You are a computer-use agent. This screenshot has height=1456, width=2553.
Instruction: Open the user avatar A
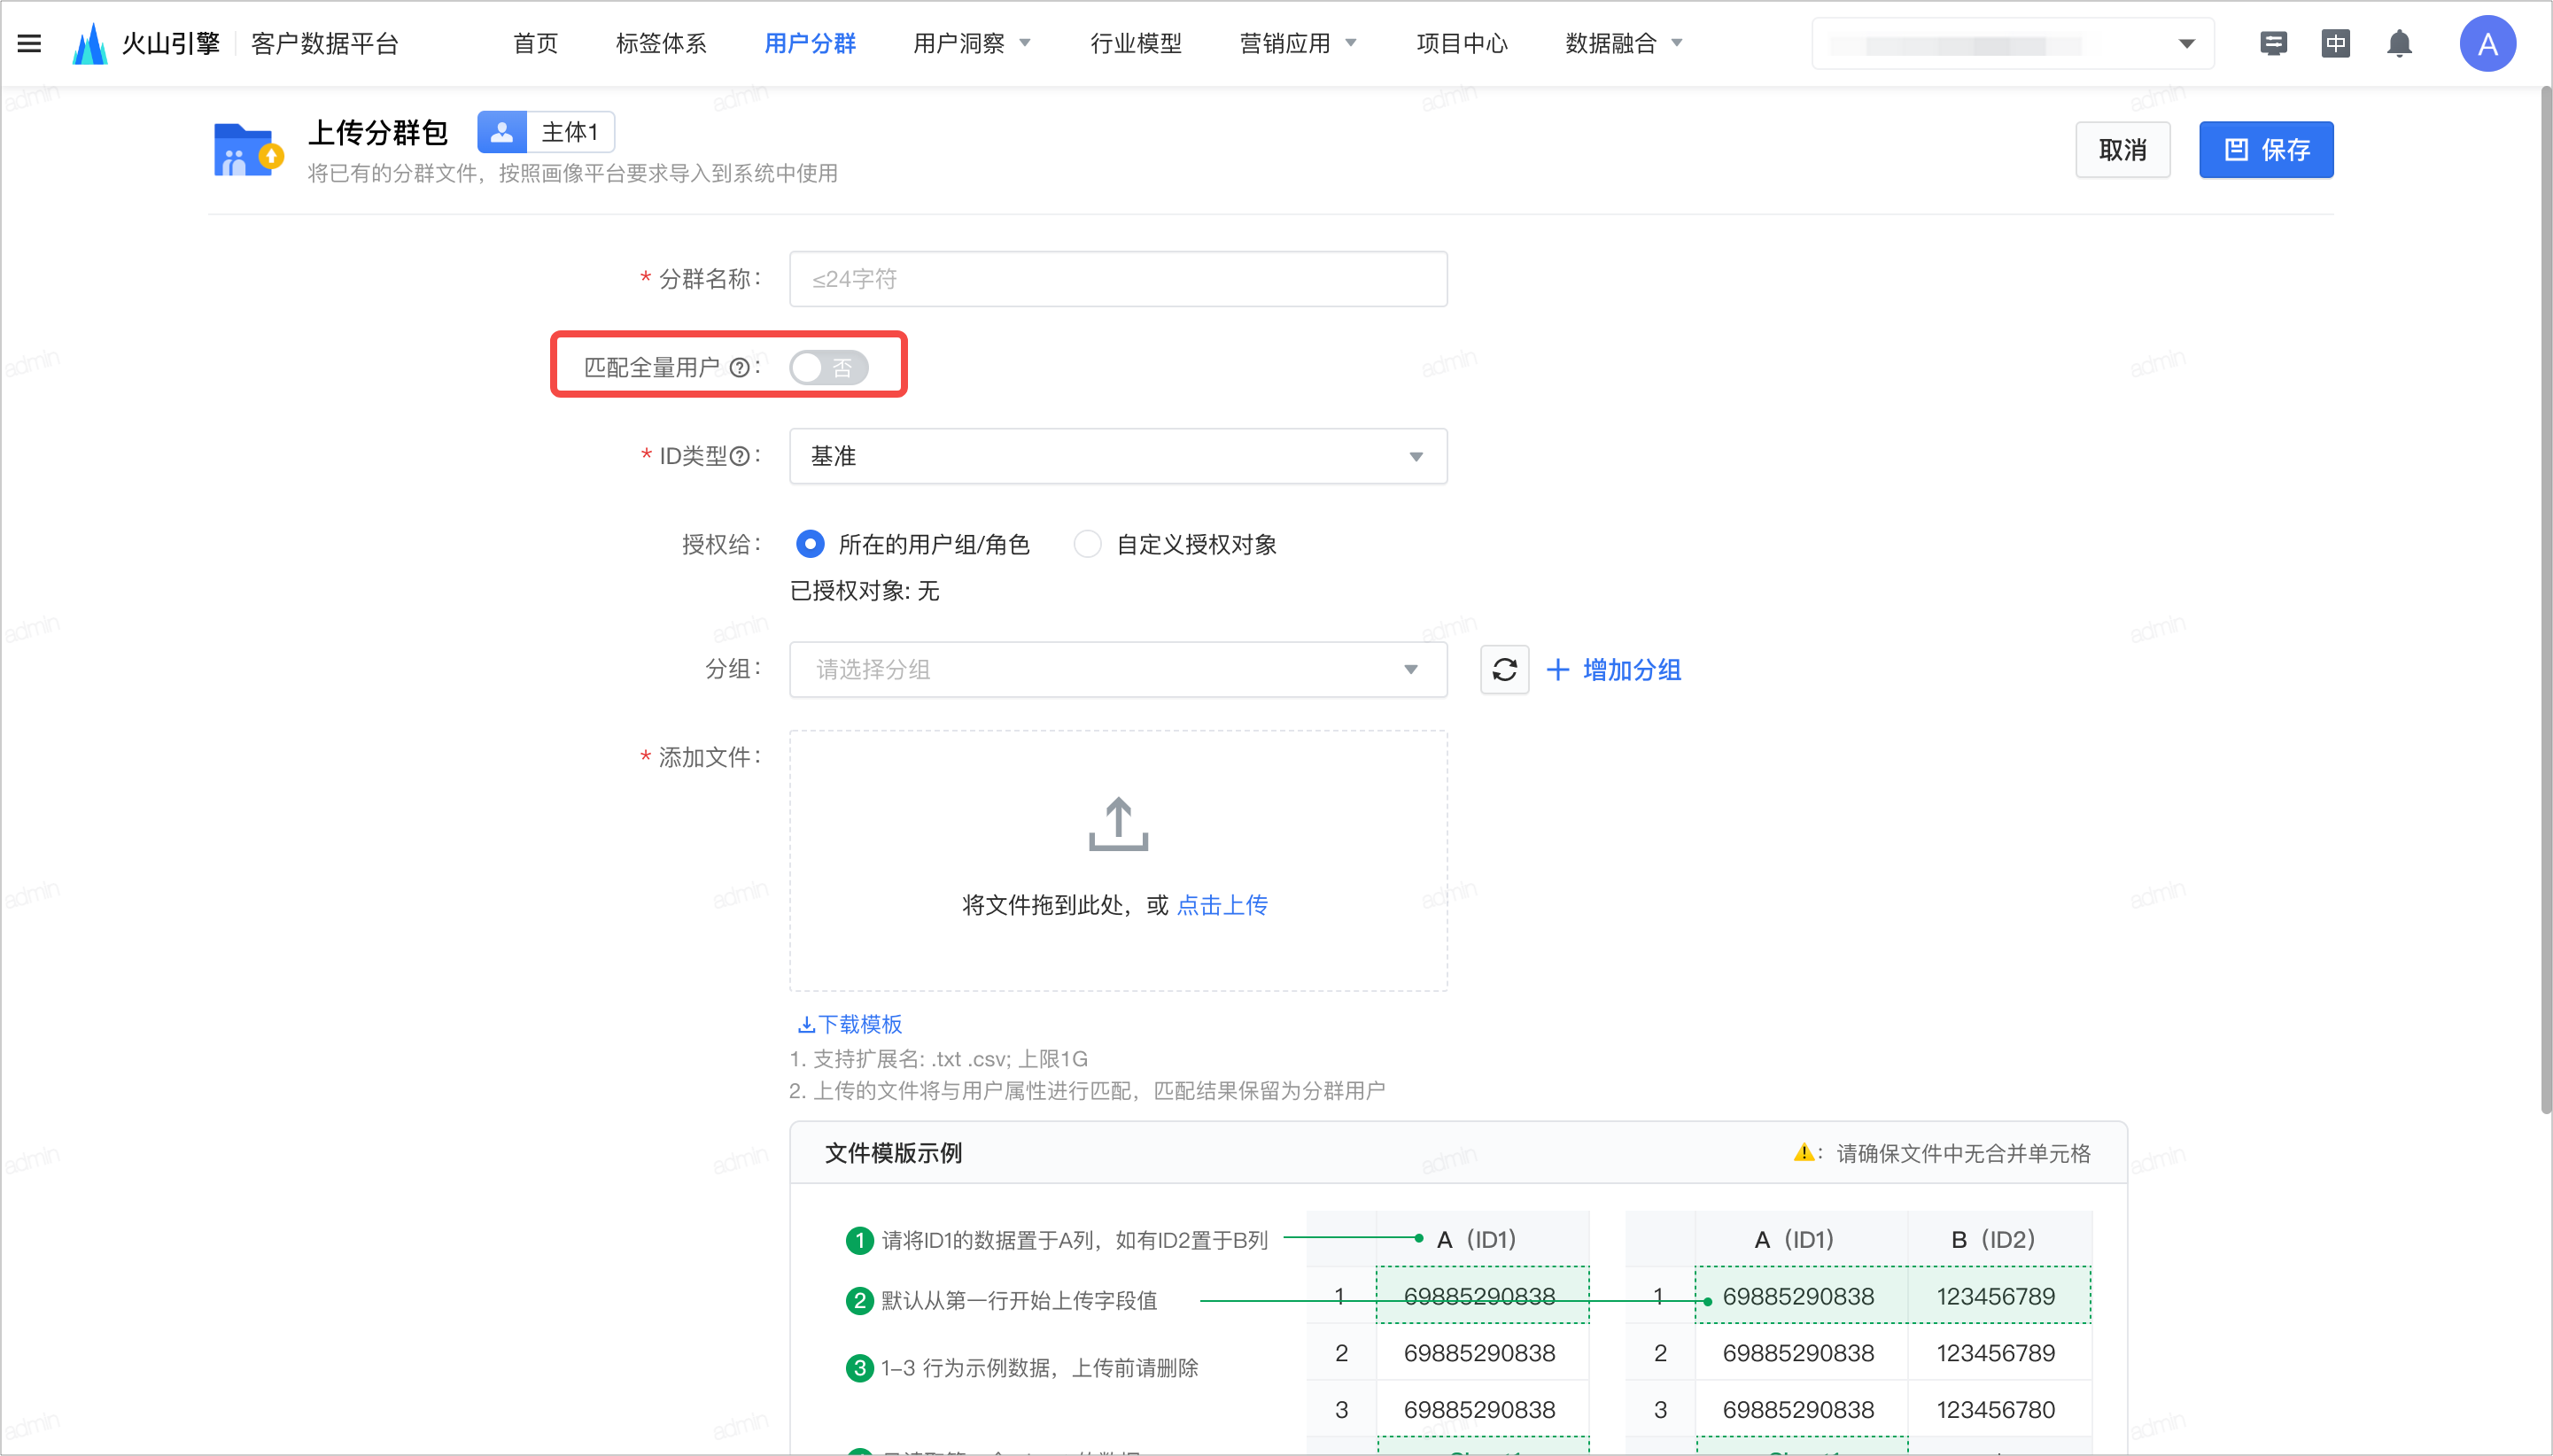(2487, 43)
